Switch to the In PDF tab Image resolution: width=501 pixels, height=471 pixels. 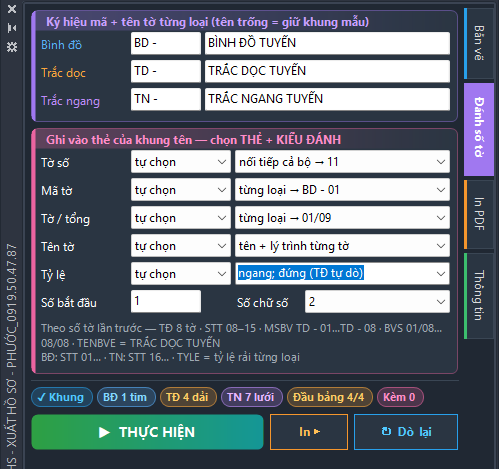point(480,214)
